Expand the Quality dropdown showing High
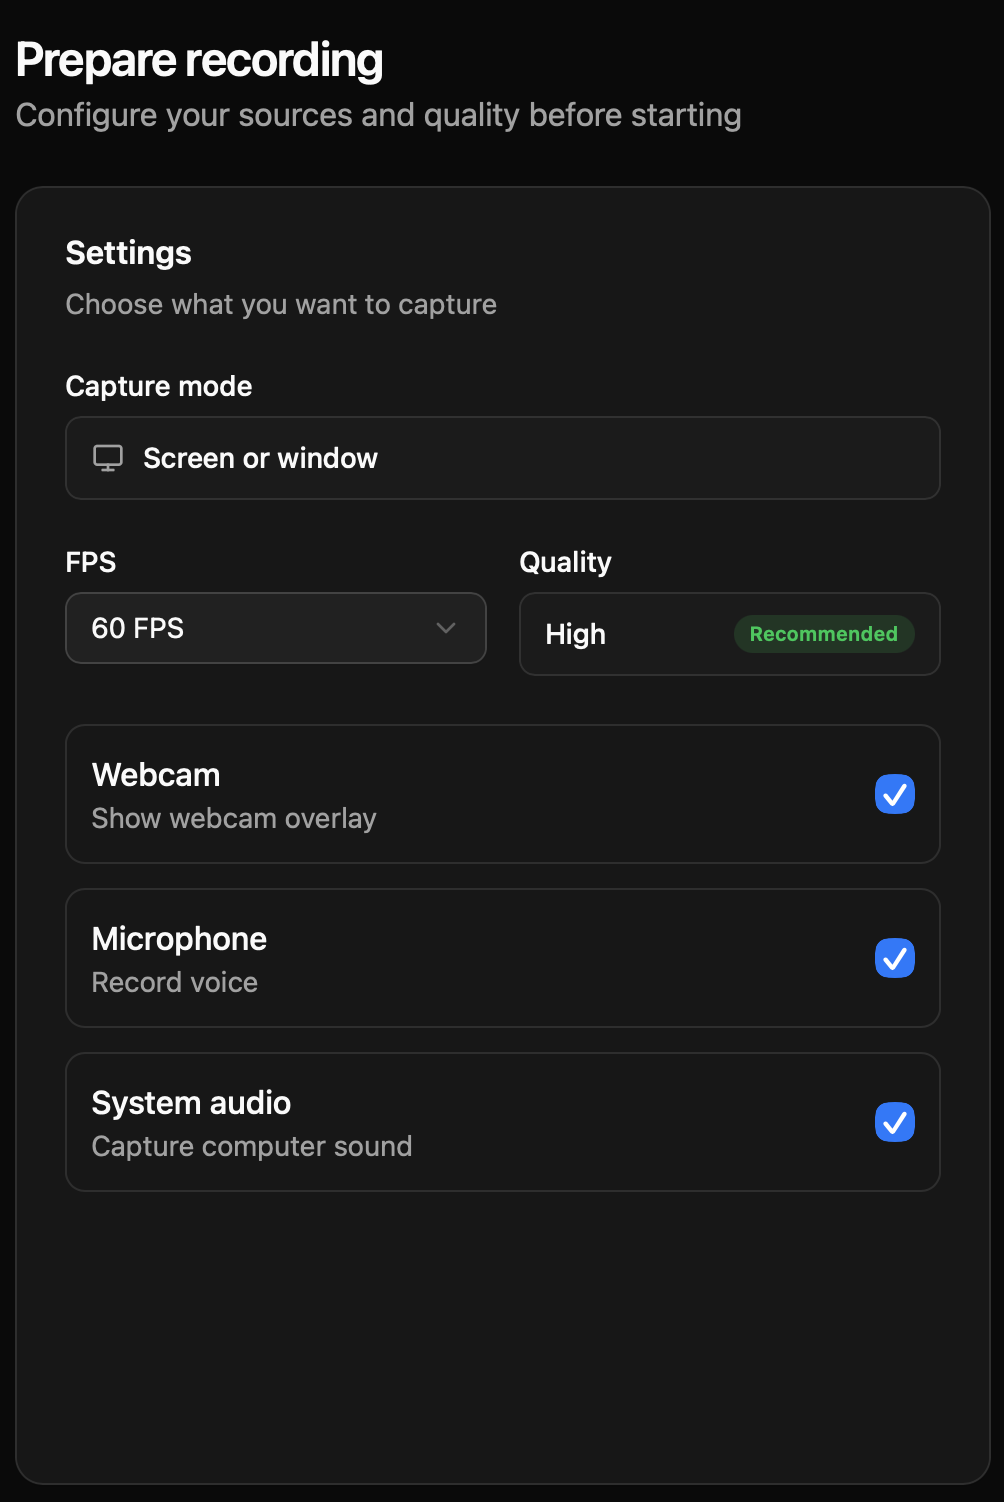 click(x=729, y=634)
